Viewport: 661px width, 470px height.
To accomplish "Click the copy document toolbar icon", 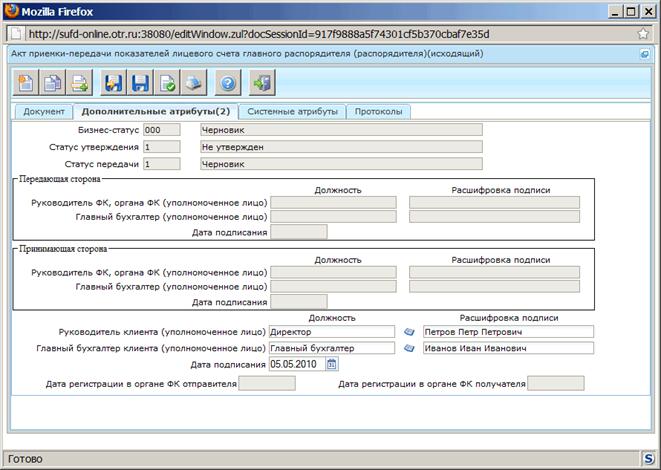I will (52, 83).
